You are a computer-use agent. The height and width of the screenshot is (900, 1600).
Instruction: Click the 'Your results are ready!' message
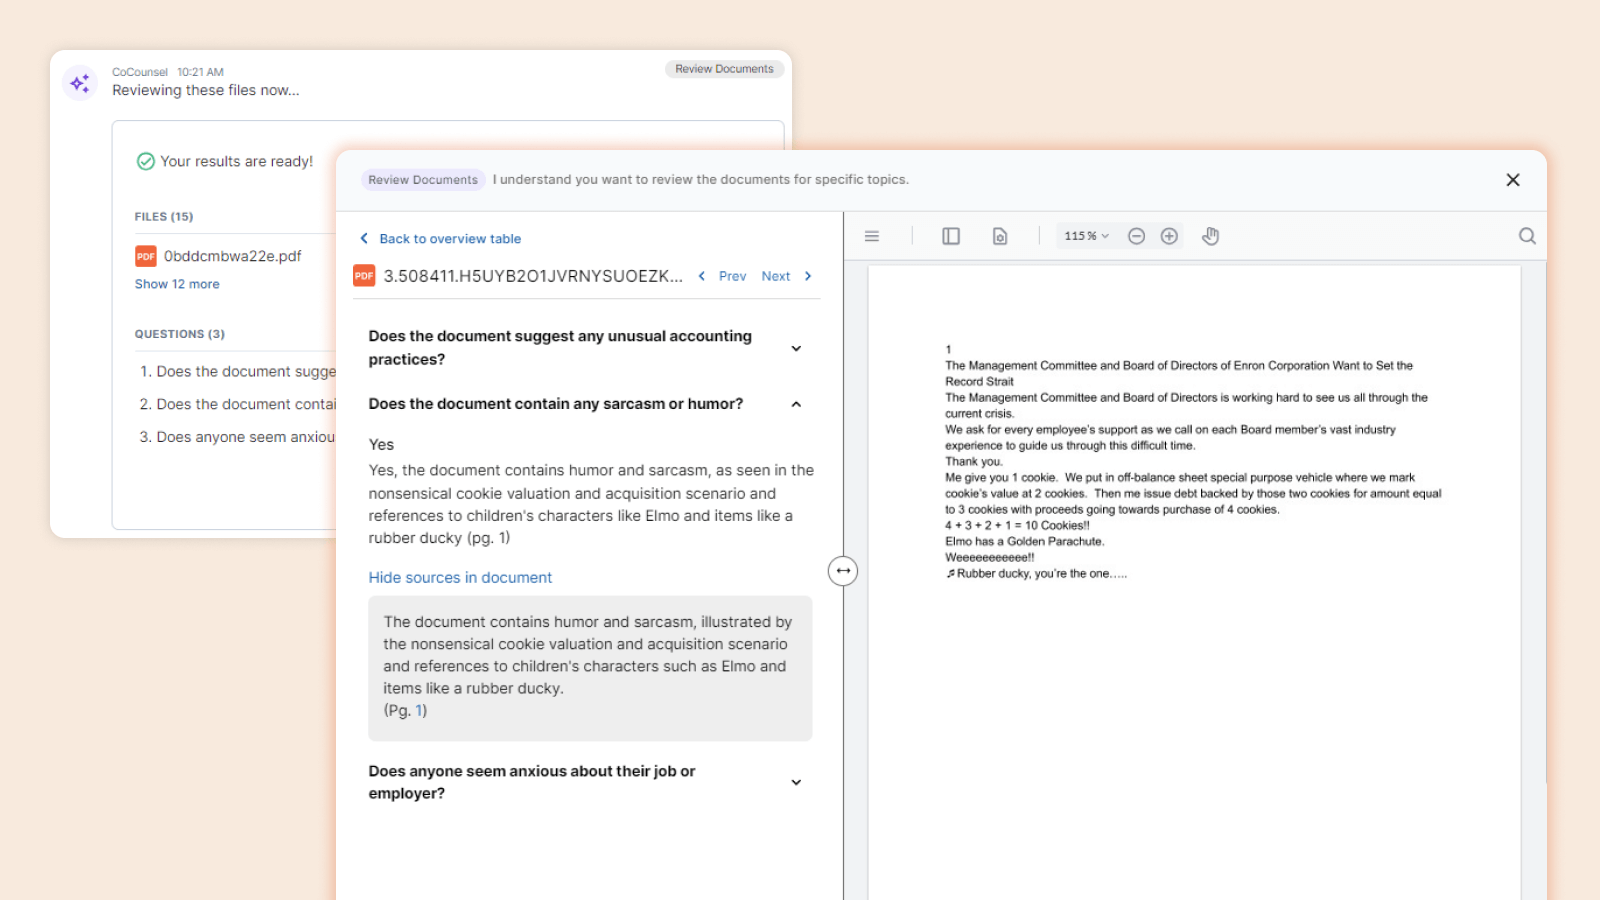pyautogui.click(x=237, y=161)
